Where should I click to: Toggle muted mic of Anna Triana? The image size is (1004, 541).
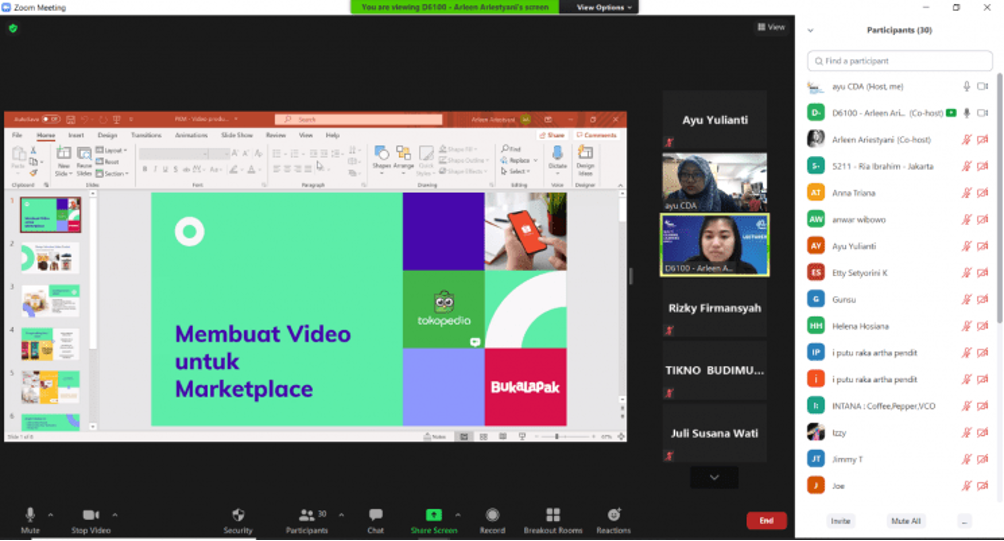tap(967, 193)
